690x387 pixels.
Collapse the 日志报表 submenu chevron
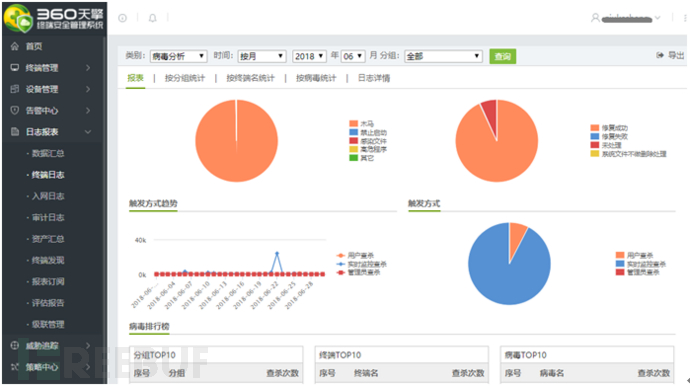88,132
